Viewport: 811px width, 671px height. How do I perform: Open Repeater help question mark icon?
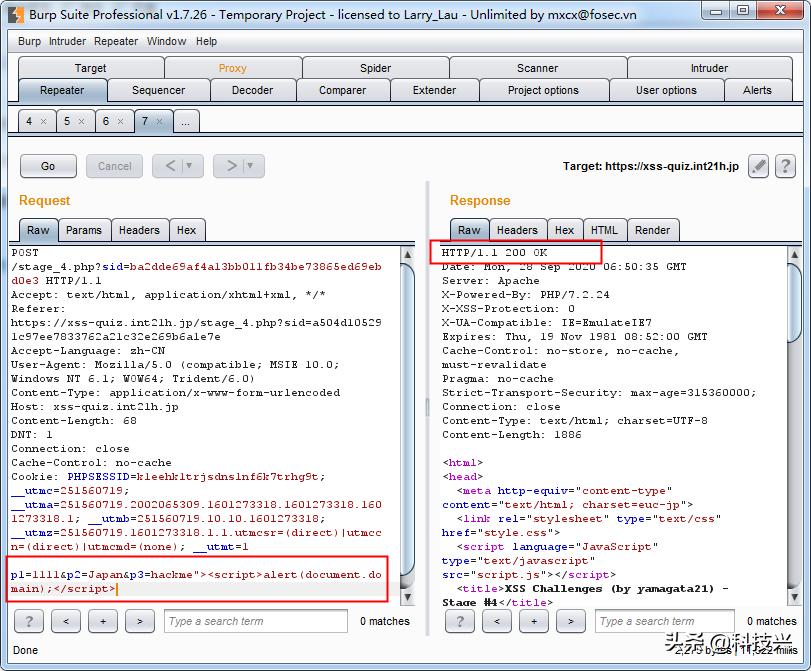point(785,166)
